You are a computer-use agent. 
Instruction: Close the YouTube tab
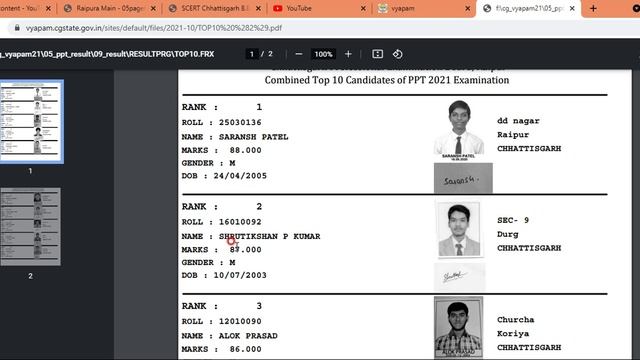[363, 8]
